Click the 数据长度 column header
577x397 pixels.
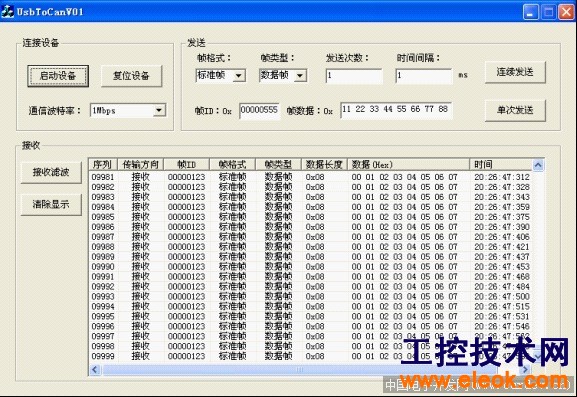pos(324,164)
